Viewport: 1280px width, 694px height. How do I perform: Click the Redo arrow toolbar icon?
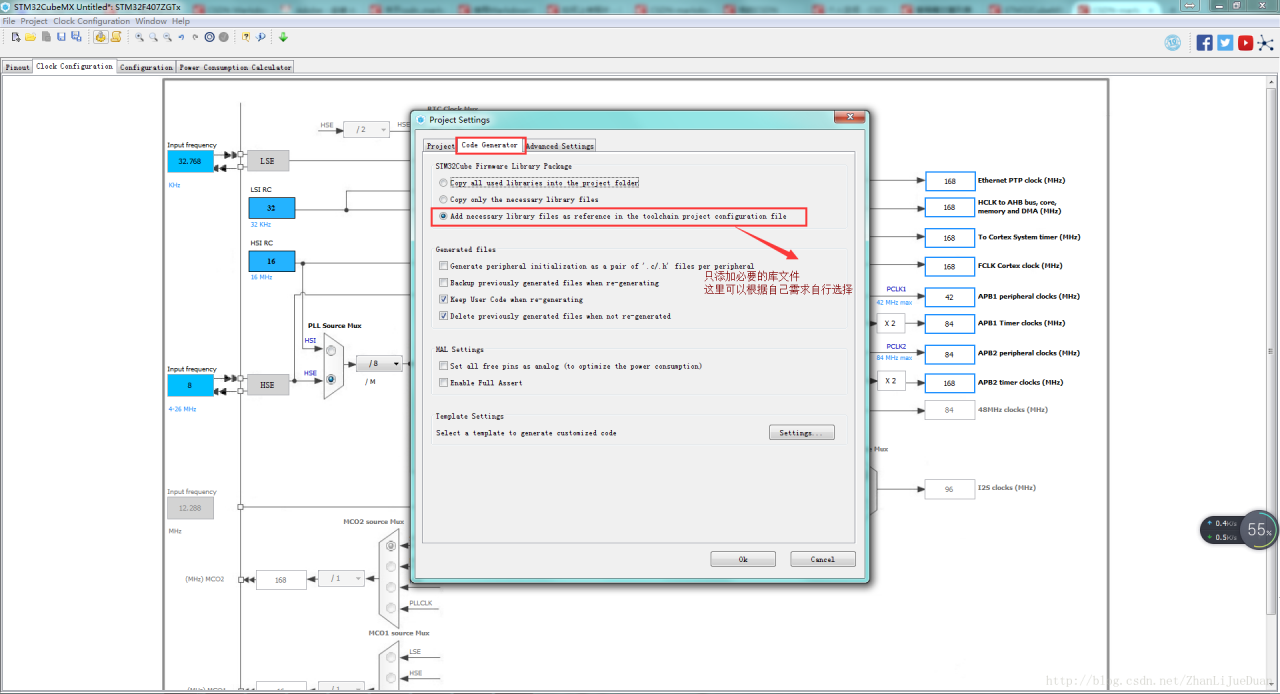(195, 37)
